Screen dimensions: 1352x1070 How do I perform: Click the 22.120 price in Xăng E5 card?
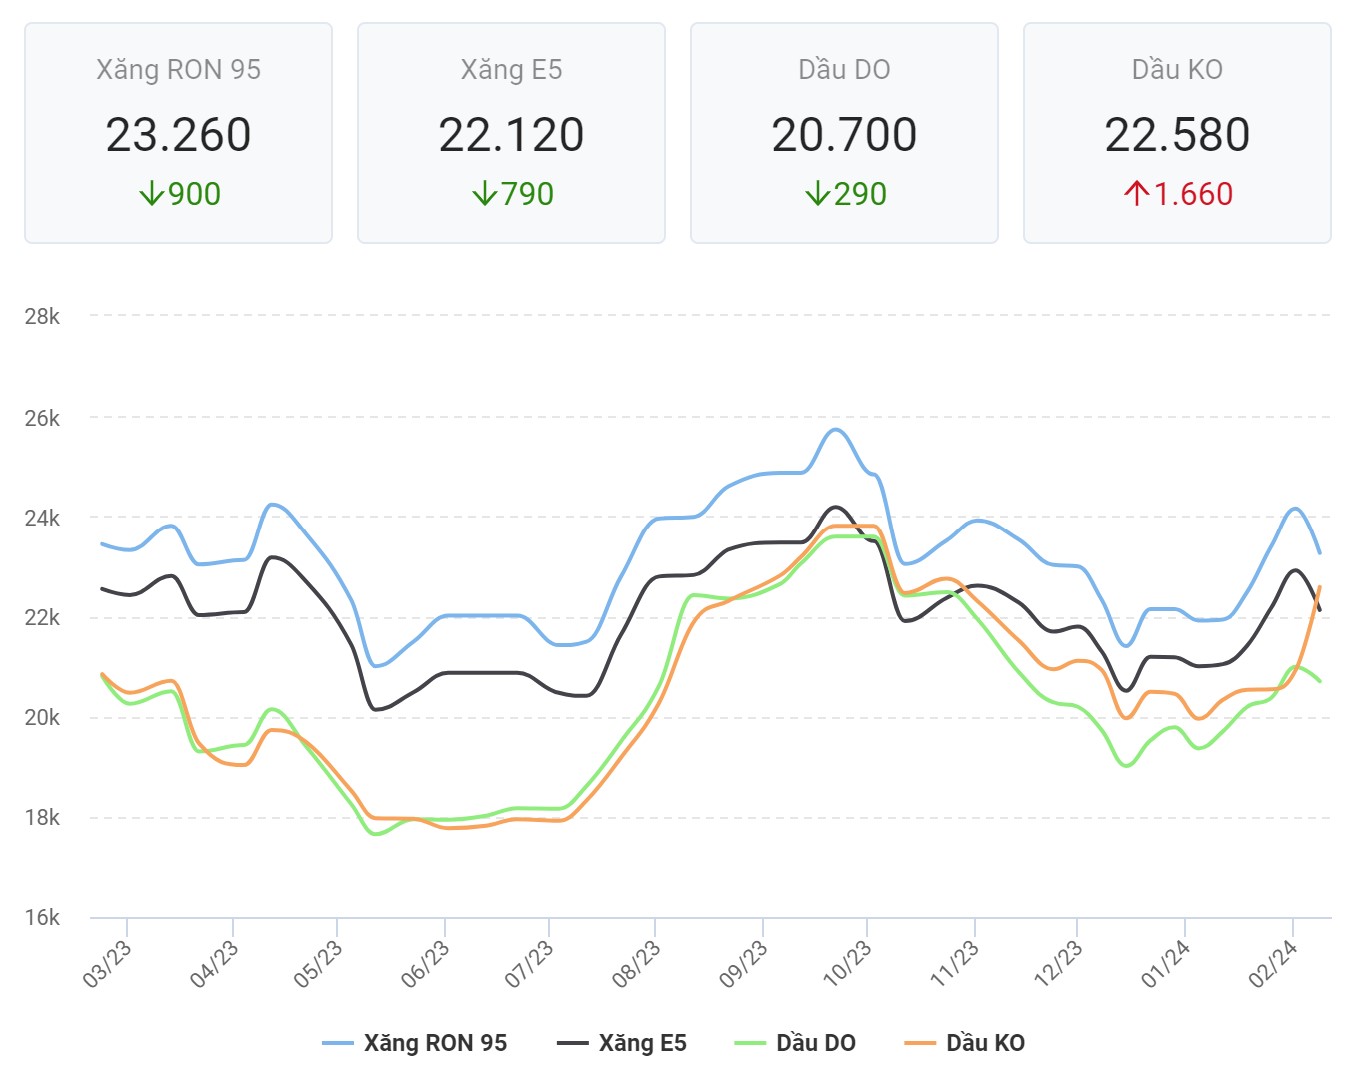click(511, 135)
